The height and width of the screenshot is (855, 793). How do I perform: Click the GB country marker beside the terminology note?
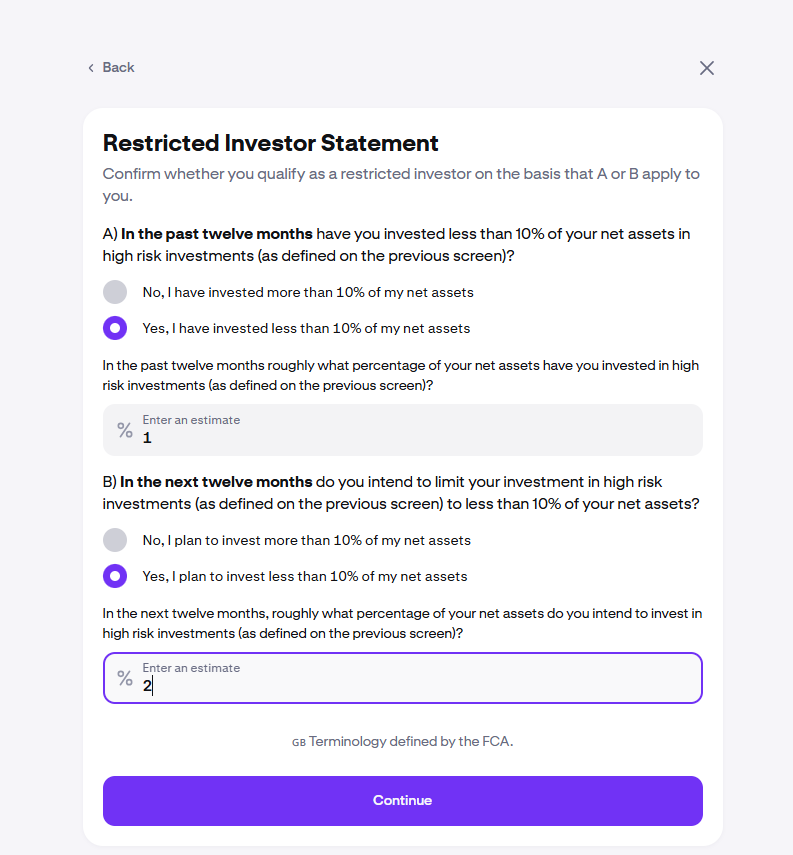click(x=299, y=743)
